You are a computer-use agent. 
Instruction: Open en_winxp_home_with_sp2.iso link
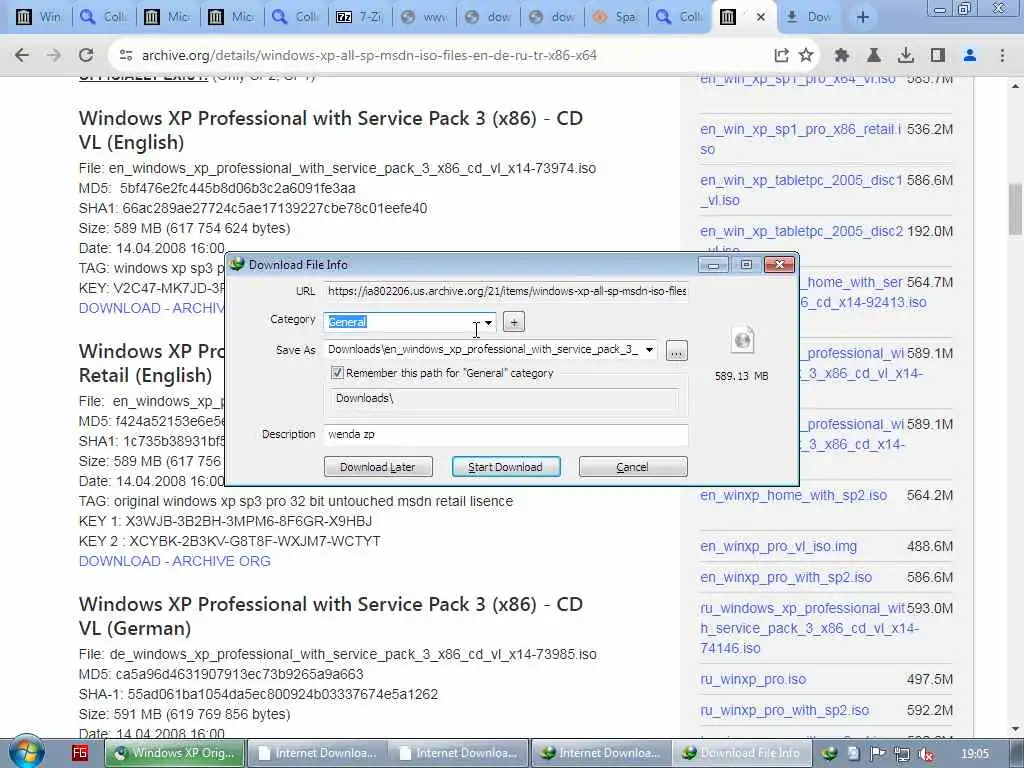pos(793,495)
